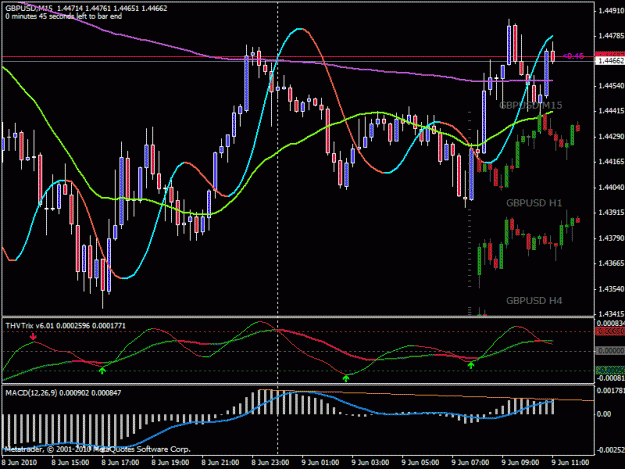The image size is (625, 469).
Task: Click the MACD scale value 0.001781
Action: [x=610, y=391]
